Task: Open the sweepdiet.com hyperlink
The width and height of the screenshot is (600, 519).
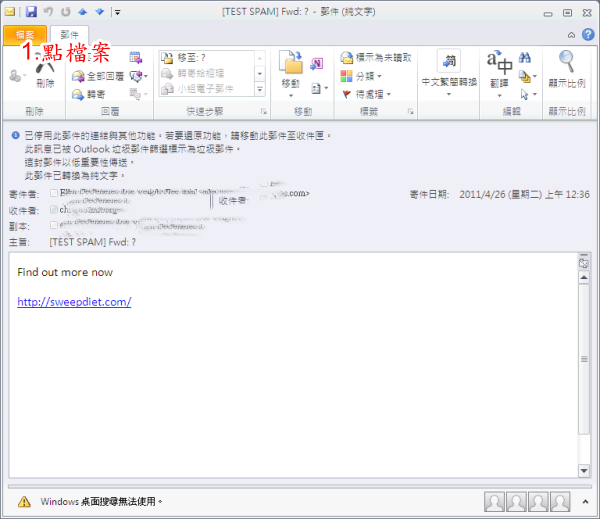Action: pos(74,302)
